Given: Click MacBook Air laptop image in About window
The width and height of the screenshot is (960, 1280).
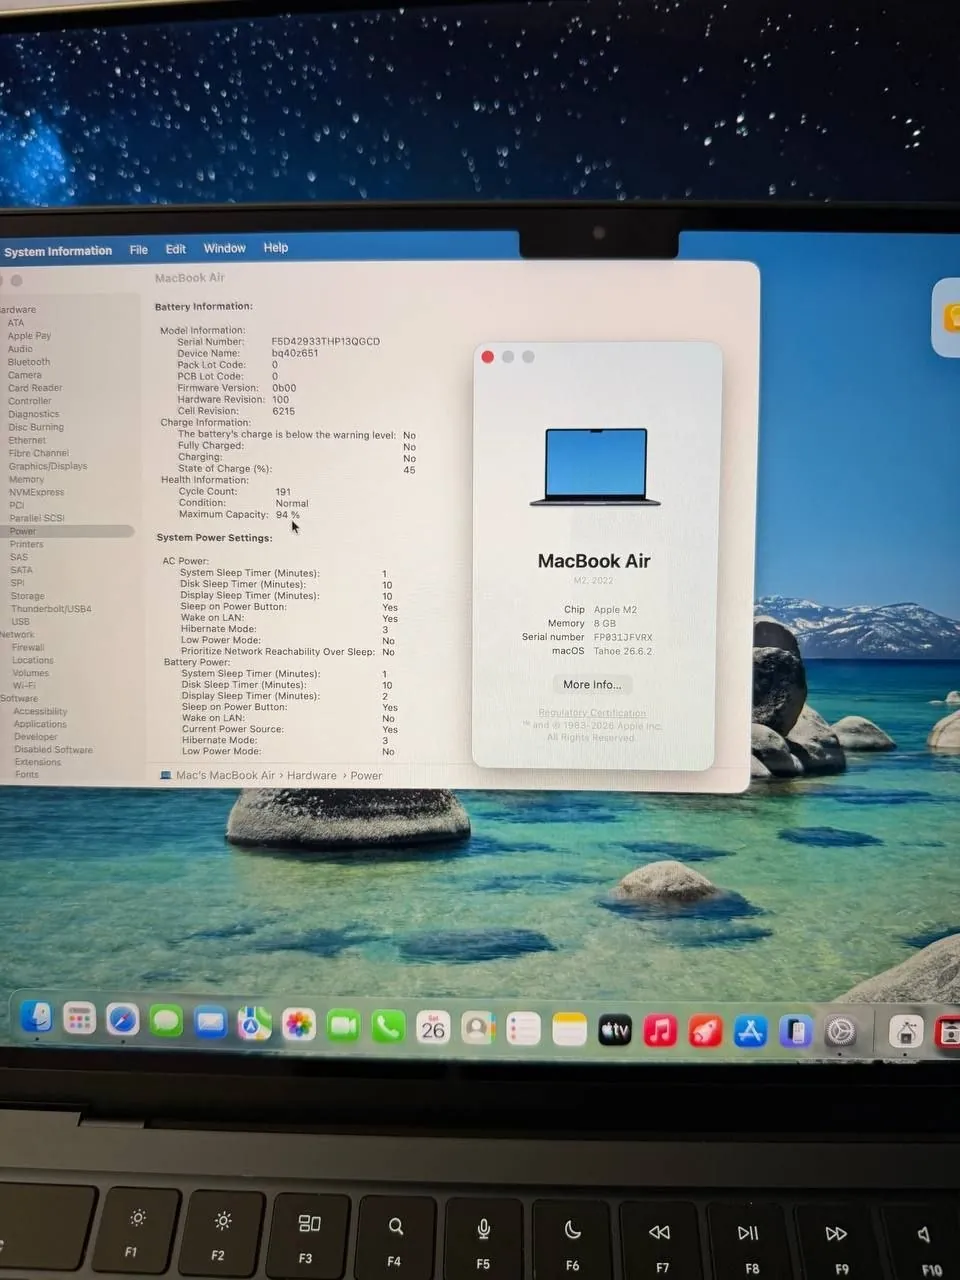Looking at the screenshot, I should (x=595, y=467).
